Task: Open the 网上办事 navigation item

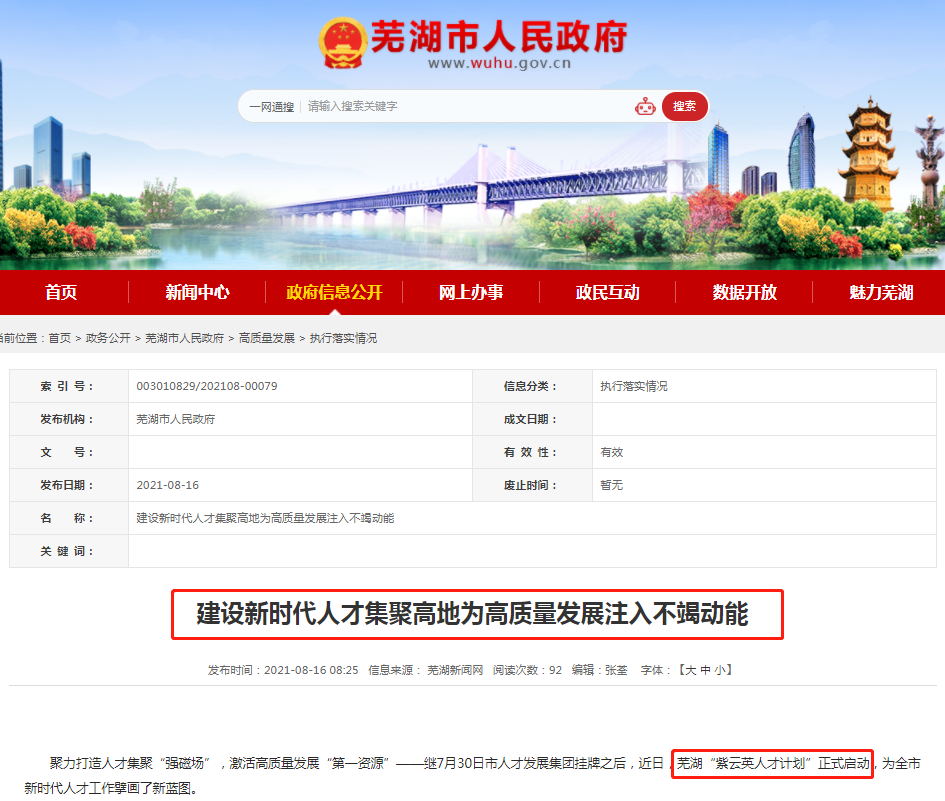Action: click(x=471, y=292)
